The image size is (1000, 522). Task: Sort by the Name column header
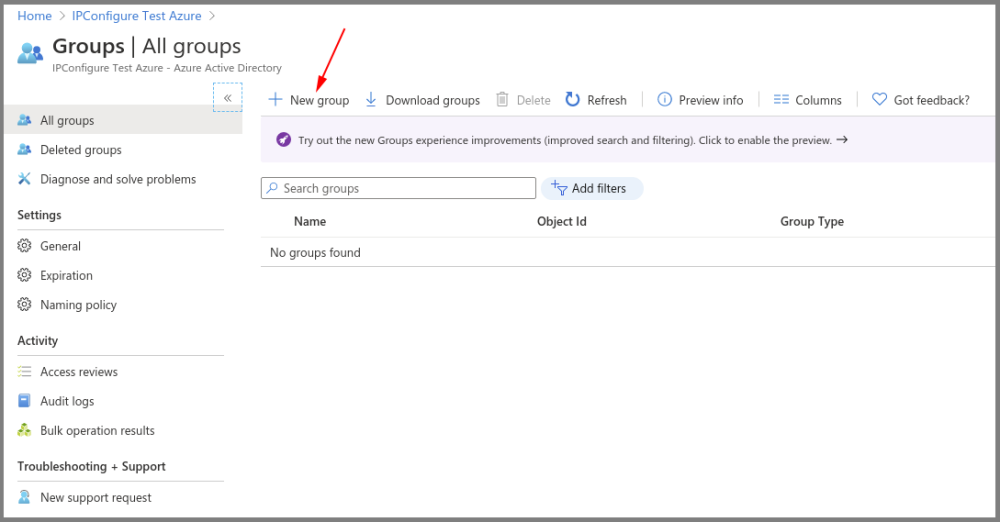[310, 222]
